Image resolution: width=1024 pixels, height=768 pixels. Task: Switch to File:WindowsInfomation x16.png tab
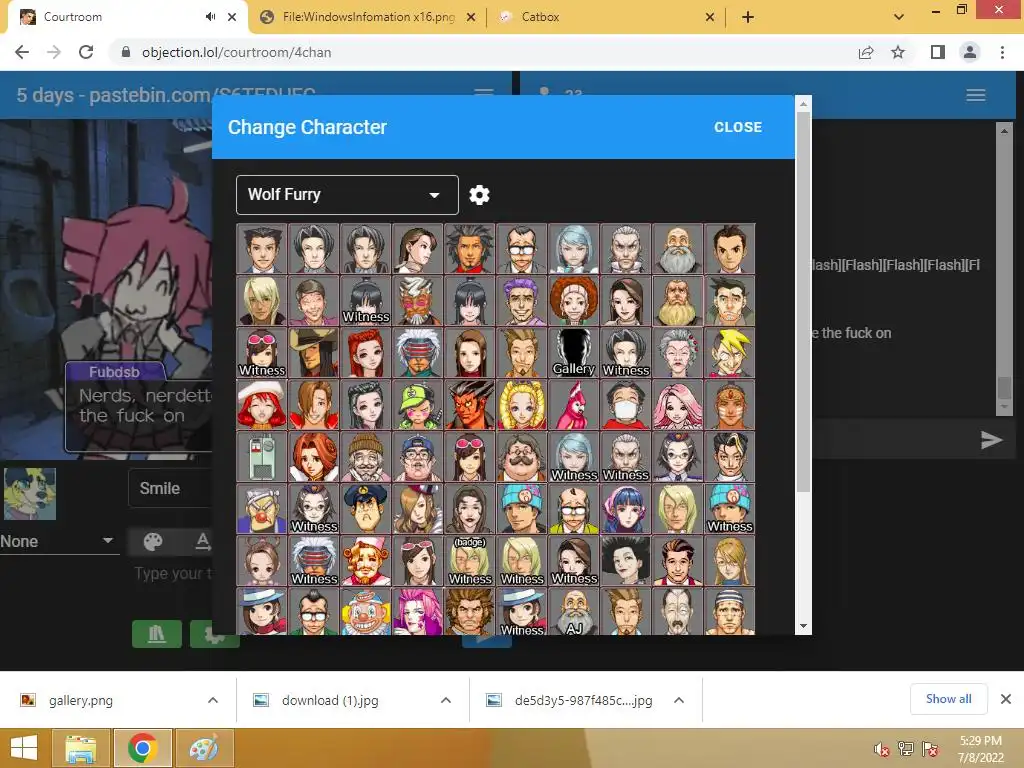click(x=368, y=17)
